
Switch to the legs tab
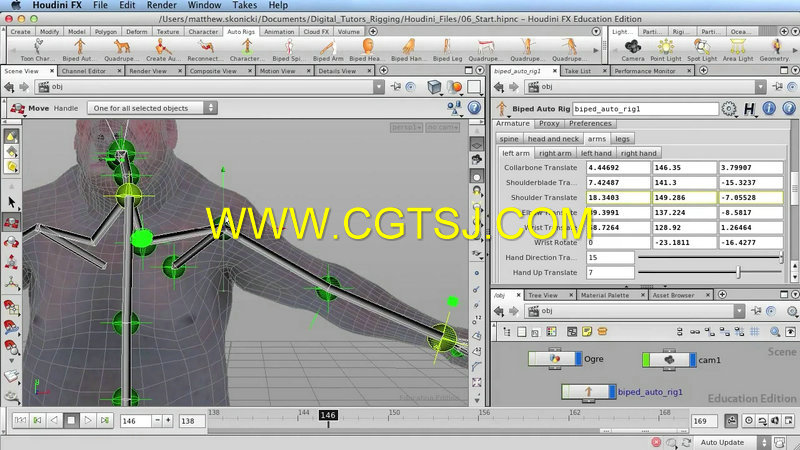(622, 139)
